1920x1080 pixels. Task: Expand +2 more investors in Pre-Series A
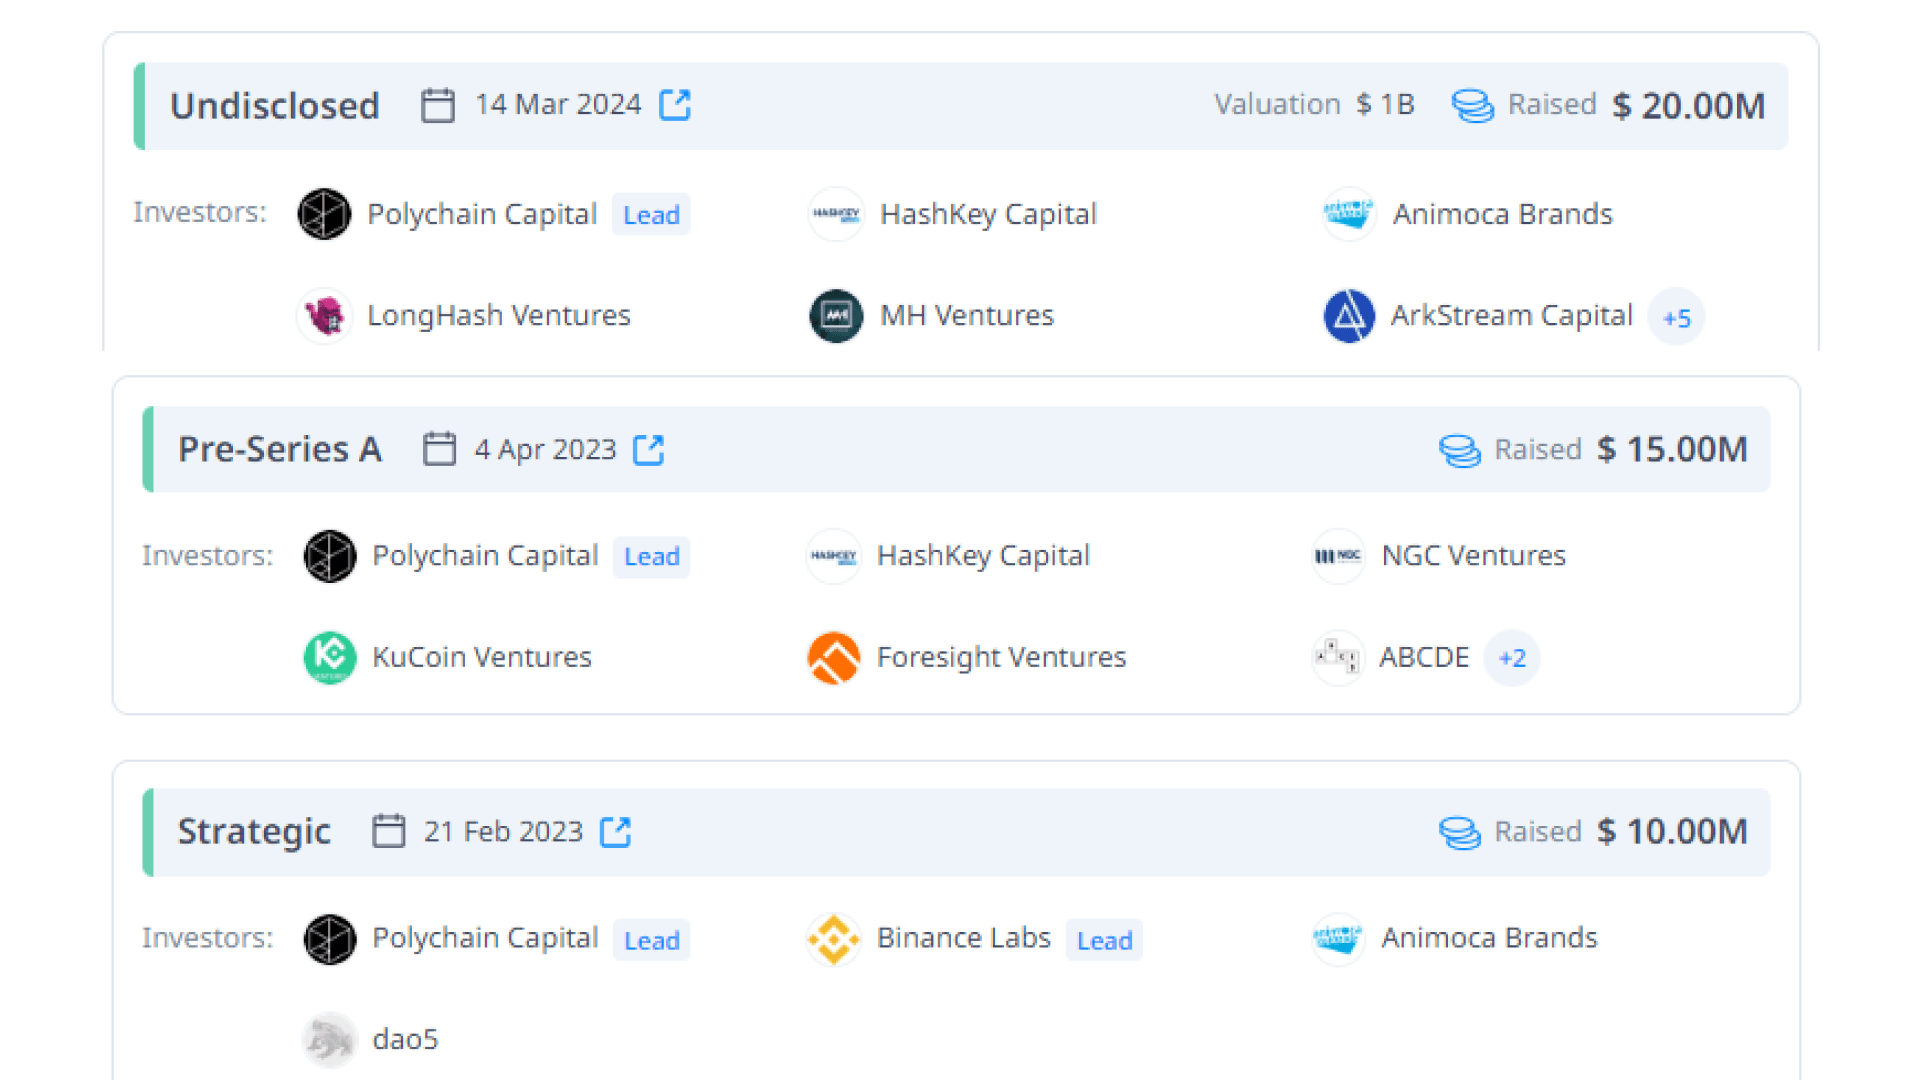coord(1511,658)
